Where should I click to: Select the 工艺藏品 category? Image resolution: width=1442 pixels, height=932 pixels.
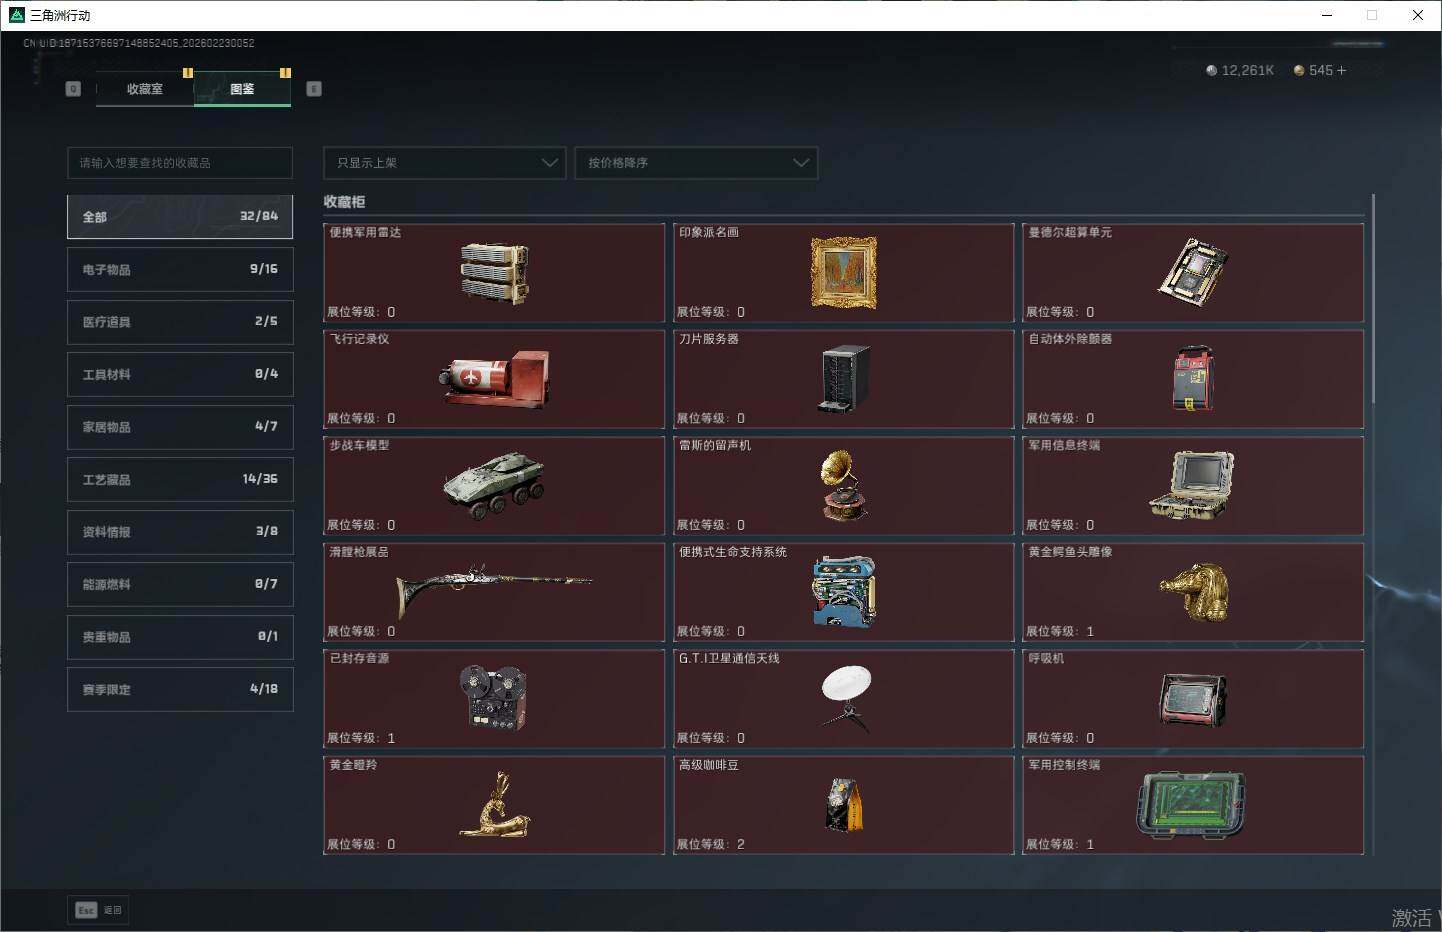[x=180, y=479]
